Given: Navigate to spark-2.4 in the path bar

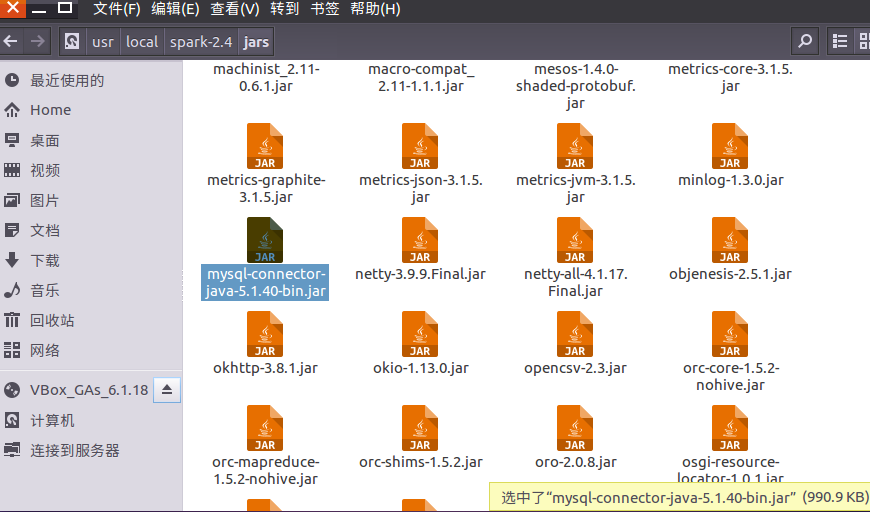Looking at the screenshot, I should click(x=201, y=42).
